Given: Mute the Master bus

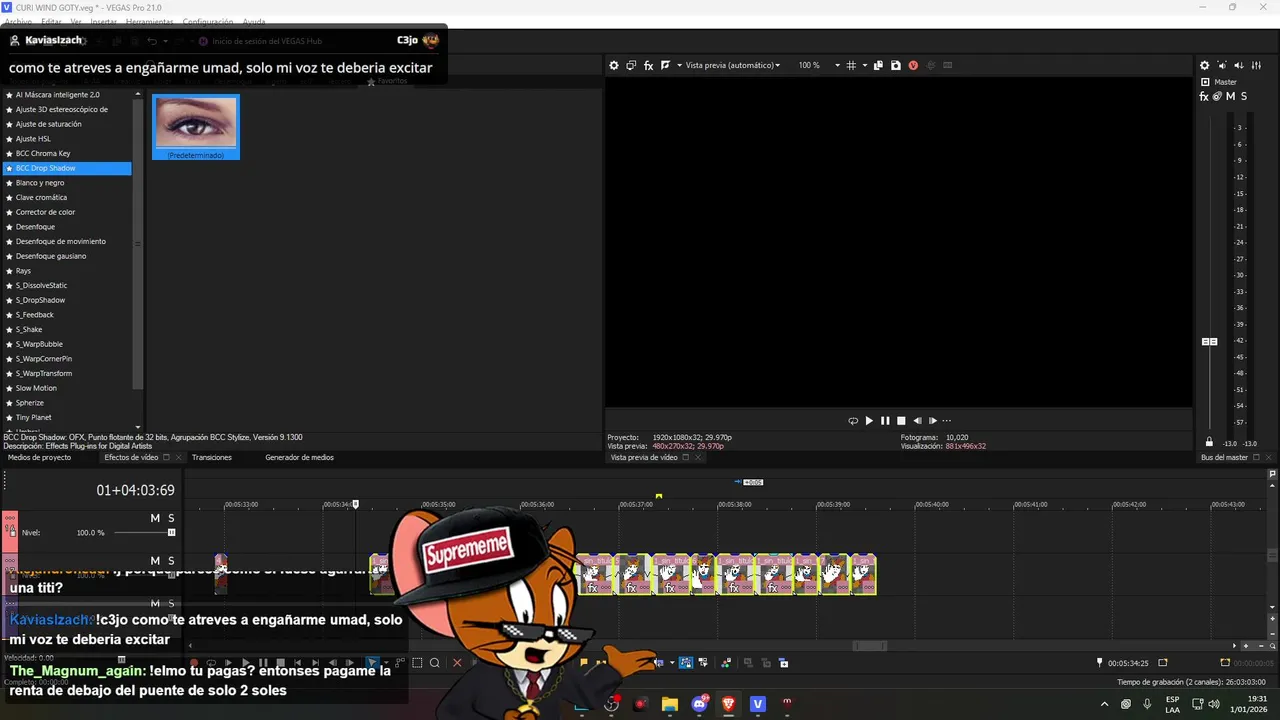Looking at the screenshot, I should (1230, 96).
